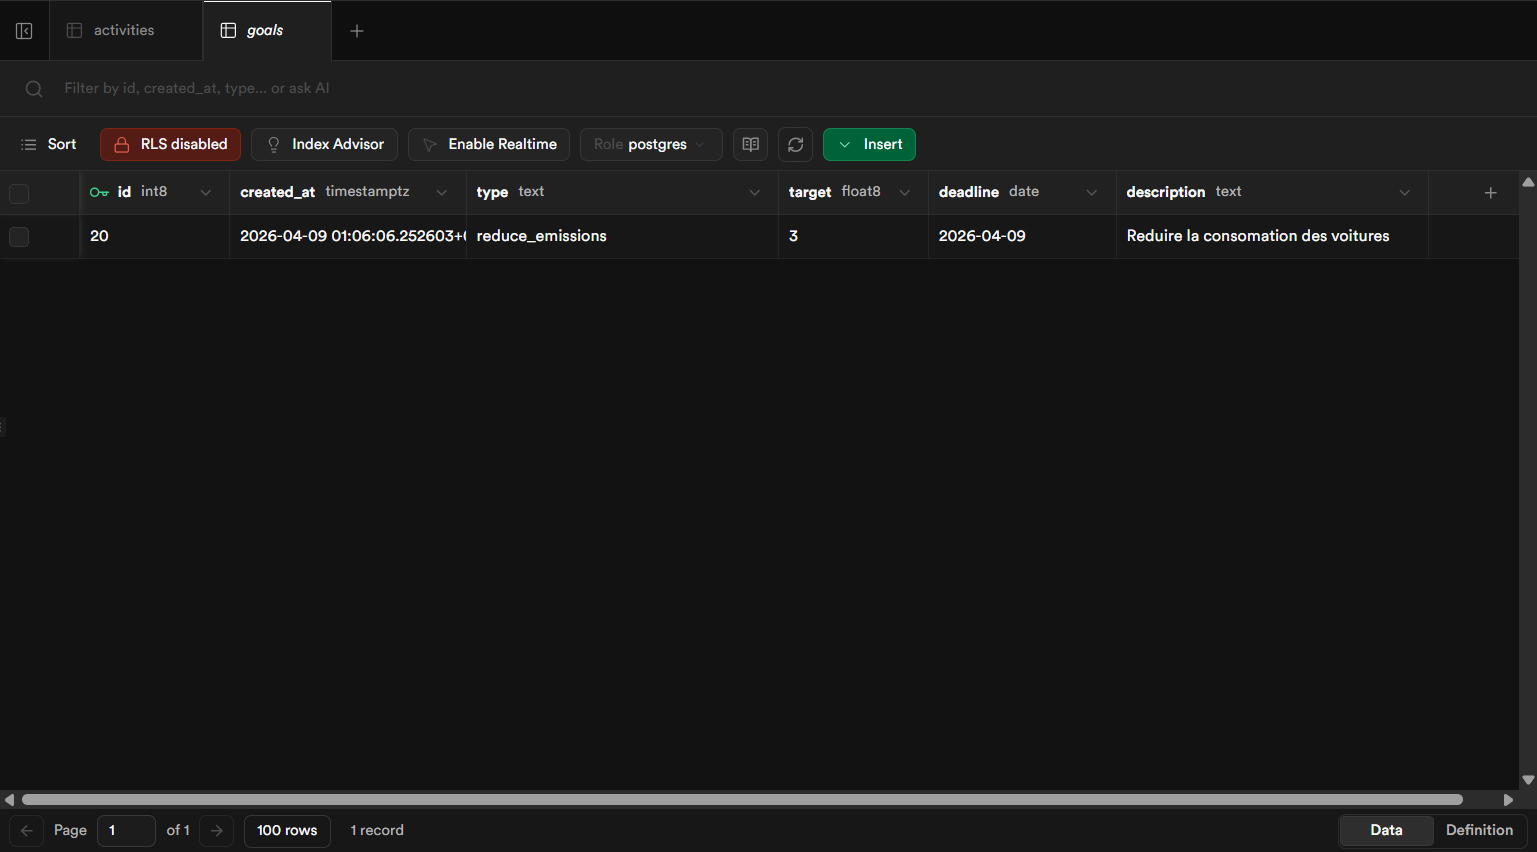Select the checkbox for row id 20
Viewport: 1537px width, 852px height.
[19, 237]
